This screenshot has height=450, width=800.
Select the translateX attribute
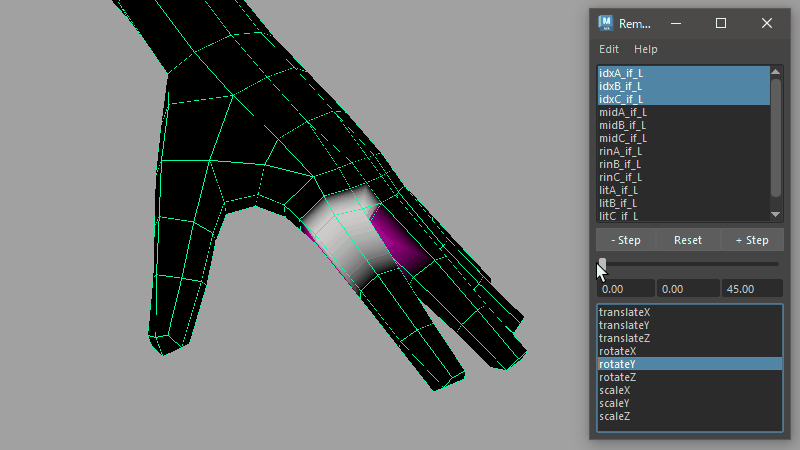click(x=625, y=312)
